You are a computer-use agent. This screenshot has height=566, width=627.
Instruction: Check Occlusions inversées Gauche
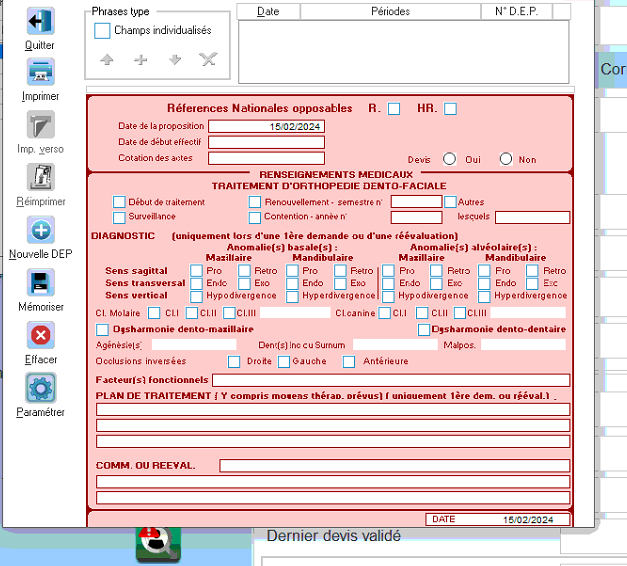284,362
